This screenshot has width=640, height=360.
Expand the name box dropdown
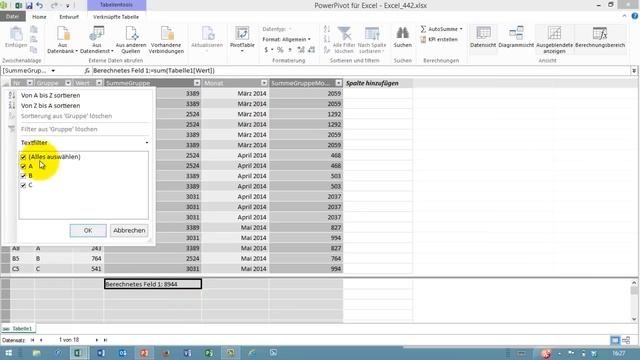[x=53, y=71]
